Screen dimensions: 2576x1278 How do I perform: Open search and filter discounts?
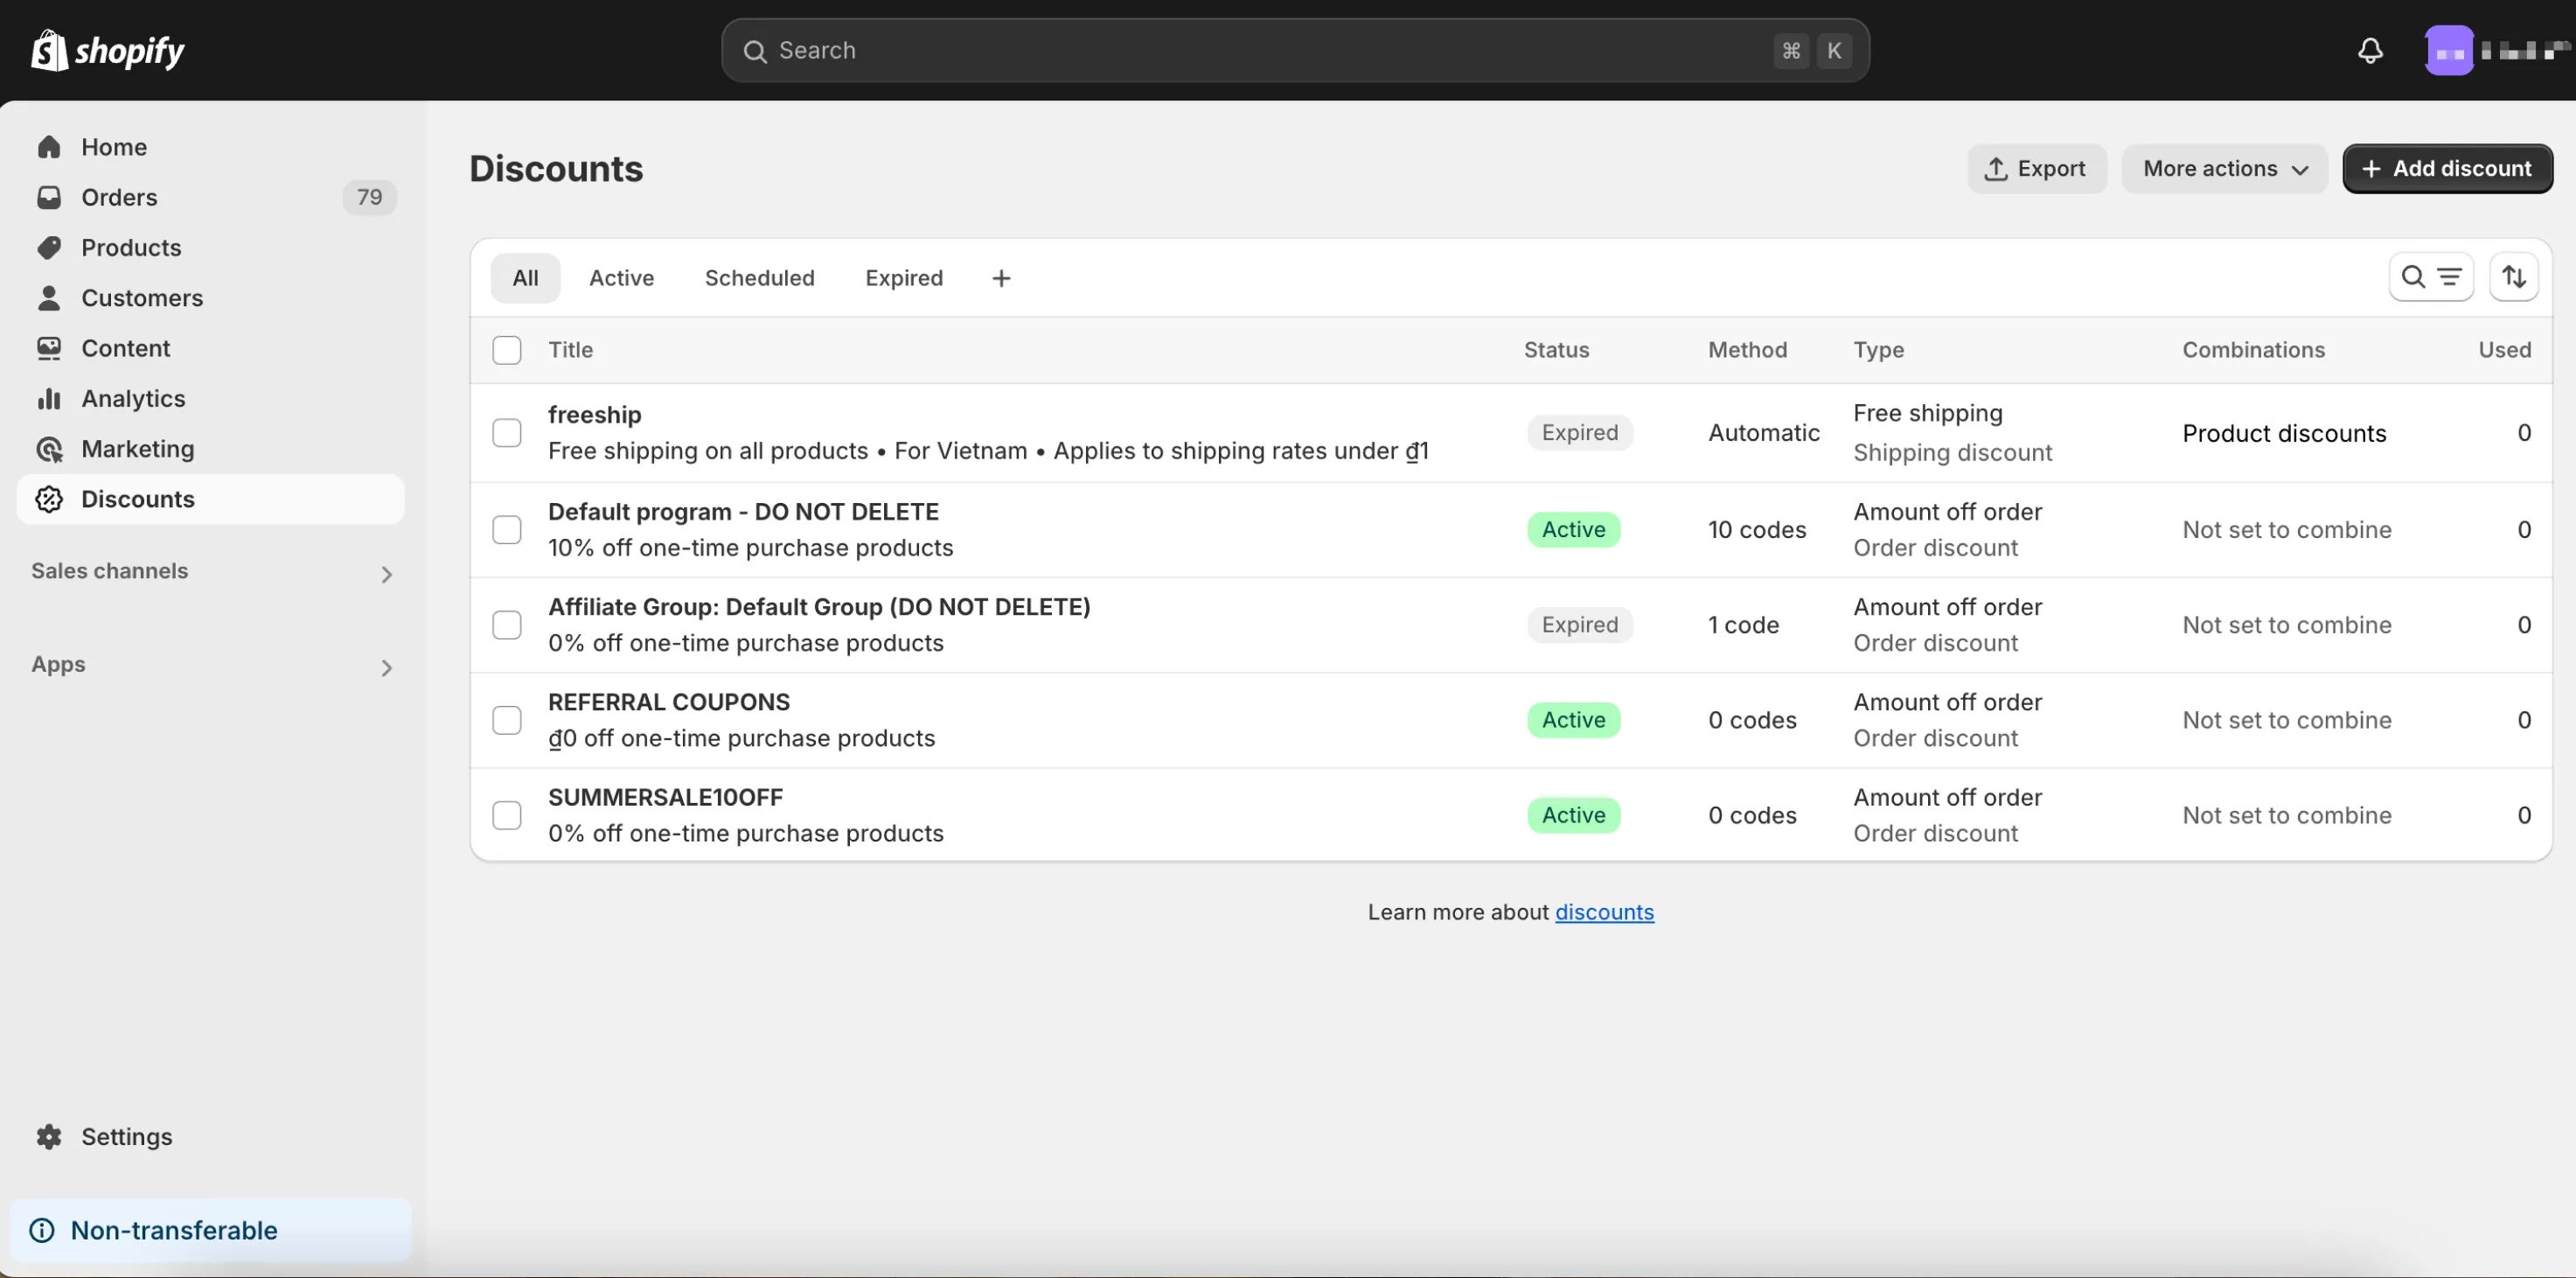2431,277
